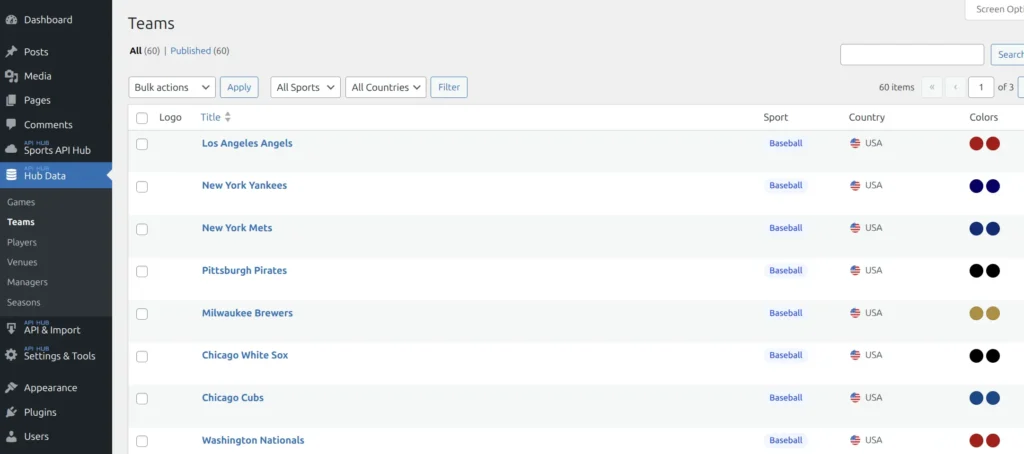The image size is (1024, 454).
Task: Click the Colors column header text
Action: tap(984, 118)
